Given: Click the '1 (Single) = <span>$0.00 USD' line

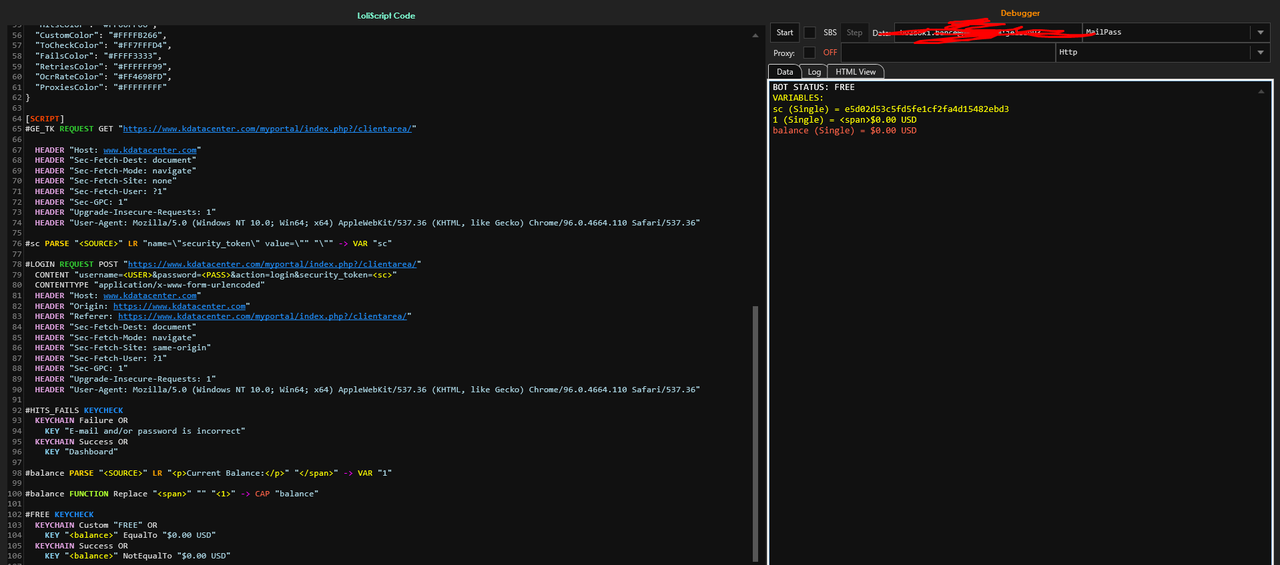Looking at the screenshot, I should pos(845,120).
